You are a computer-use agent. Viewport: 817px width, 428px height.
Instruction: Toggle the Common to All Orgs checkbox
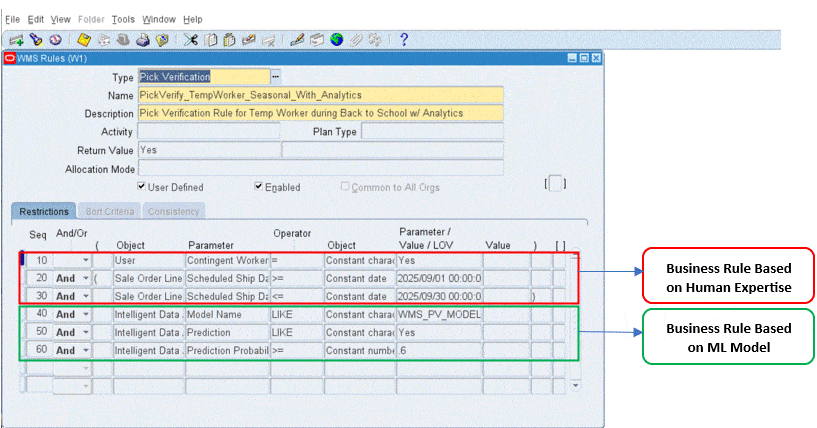pos(345,186)
